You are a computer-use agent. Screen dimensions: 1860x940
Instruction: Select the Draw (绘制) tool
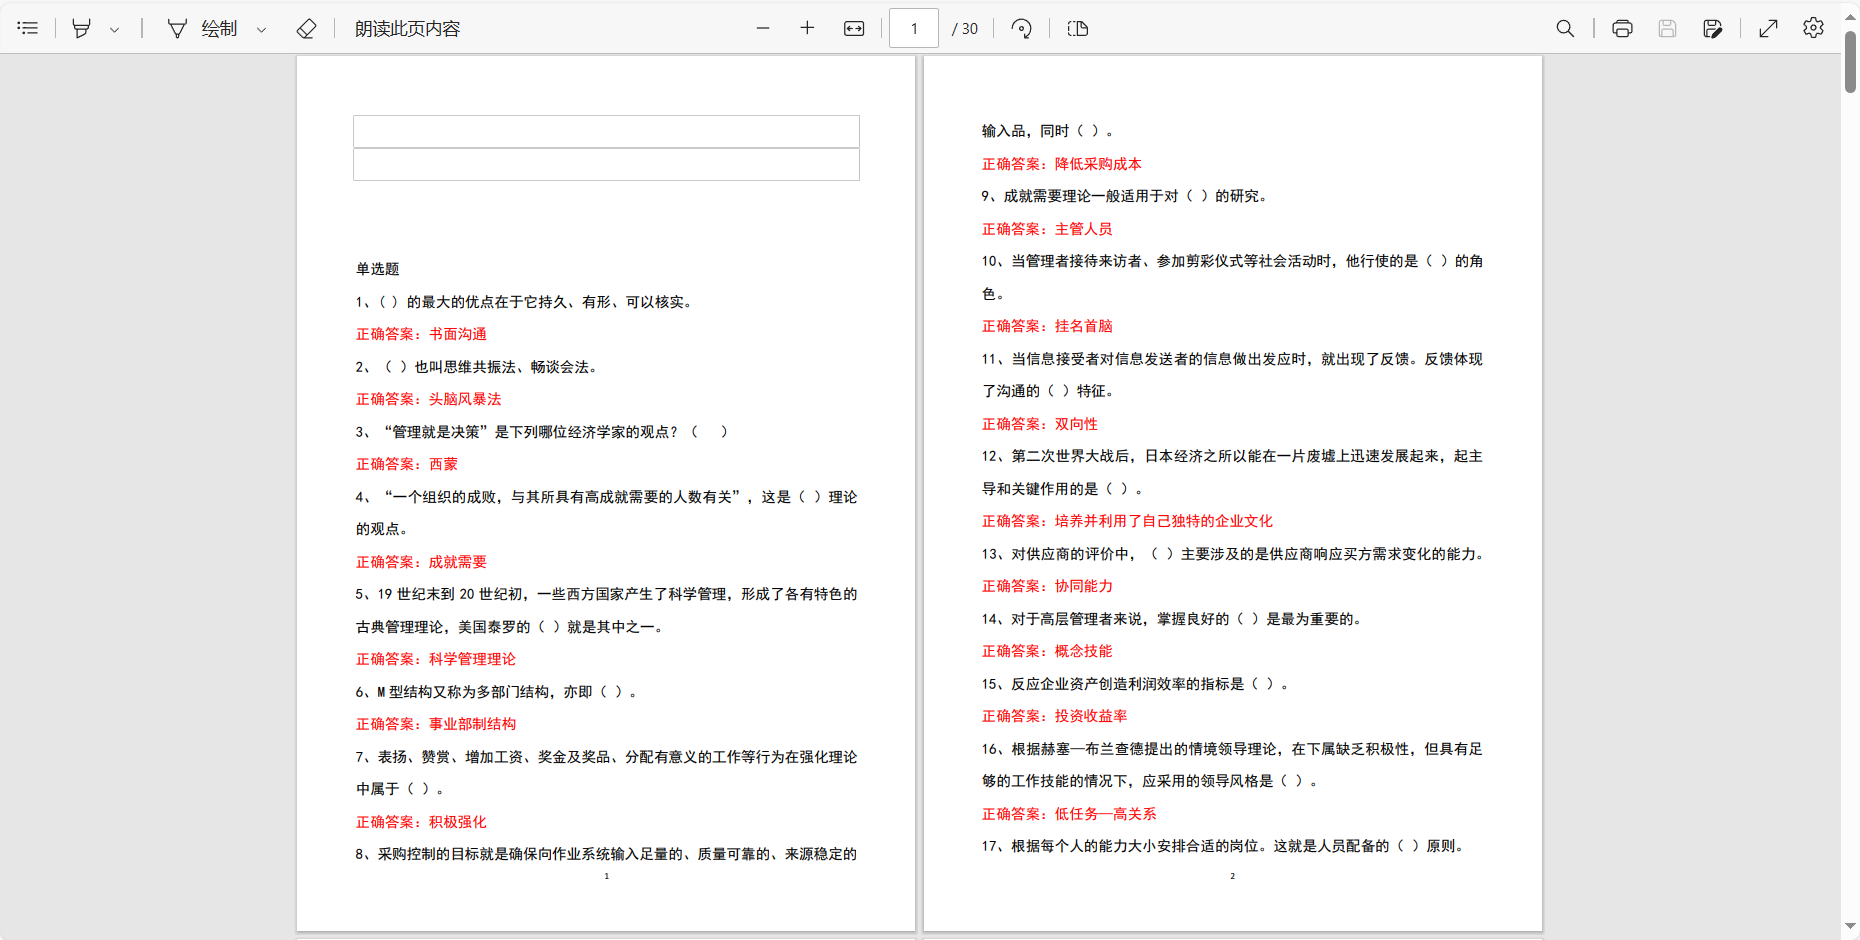203,28
